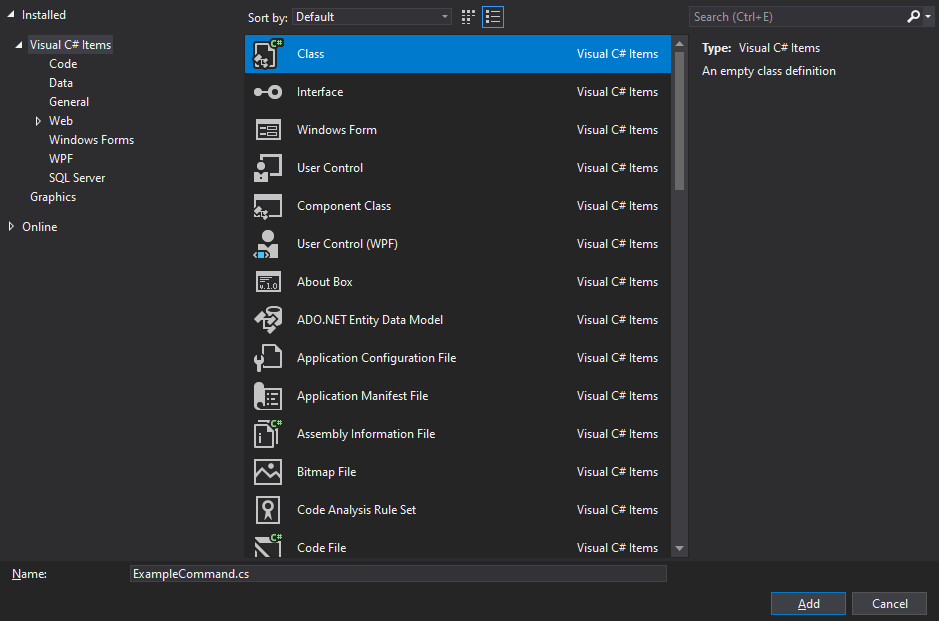Click the template list scrollbar thumb
This screenshot has height=621, width=939.
(679, 121)
